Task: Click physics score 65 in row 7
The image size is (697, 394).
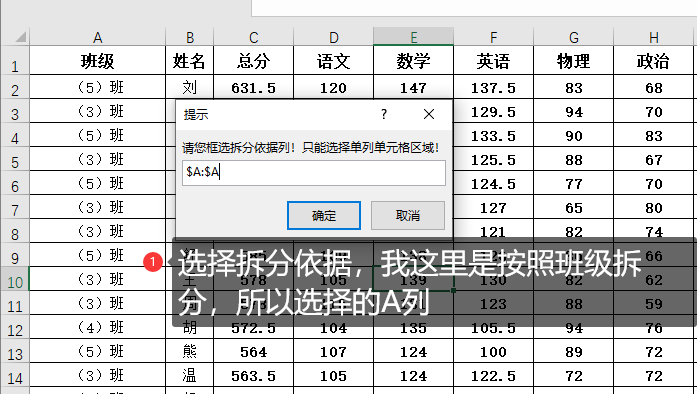Action: click(573, 208)
